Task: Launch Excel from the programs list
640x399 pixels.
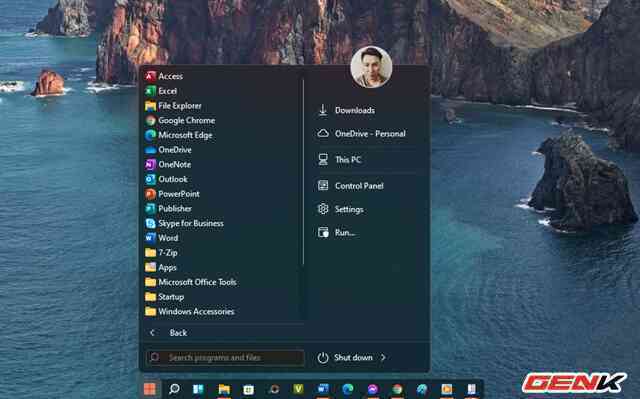Action: [x=161, y=91]
